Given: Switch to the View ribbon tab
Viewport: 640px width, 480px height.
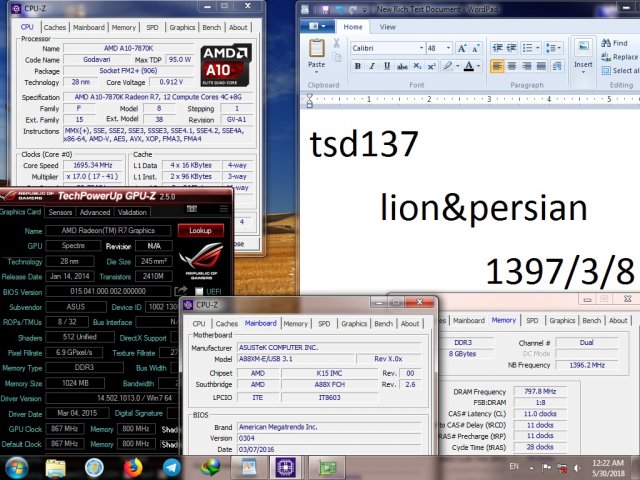Looking at the screenshot, I should coord(387,27).
